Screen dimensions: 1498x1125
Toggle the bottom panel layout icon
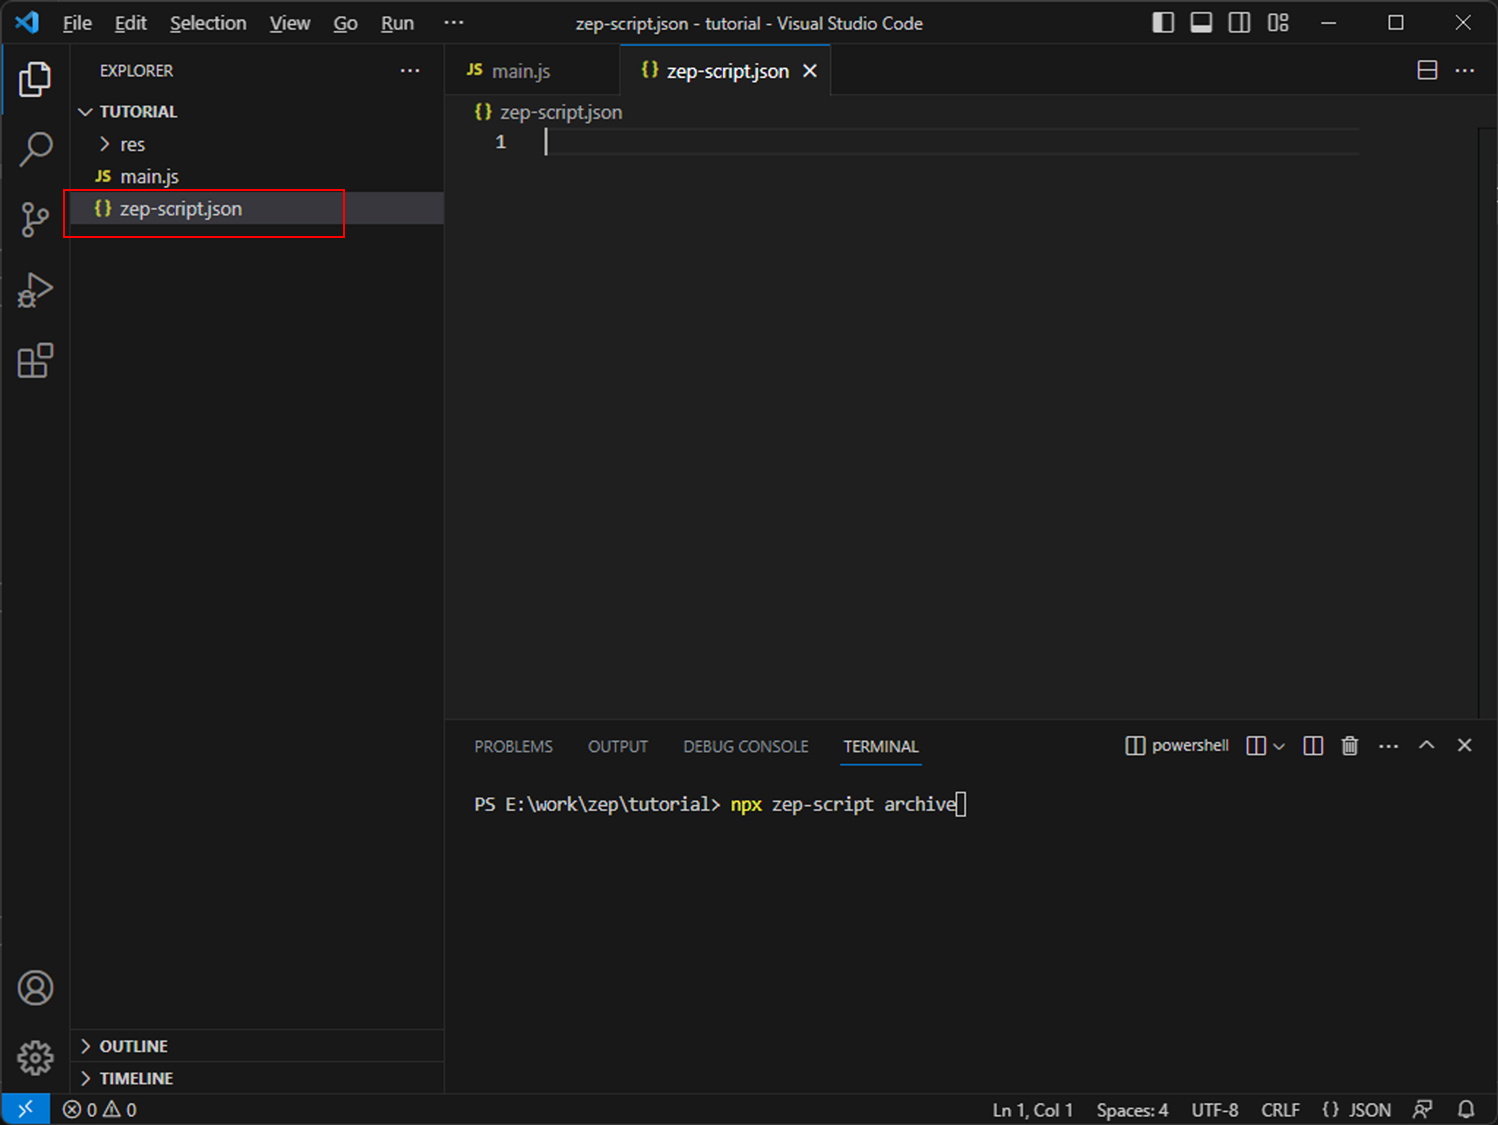(1201, 22)
